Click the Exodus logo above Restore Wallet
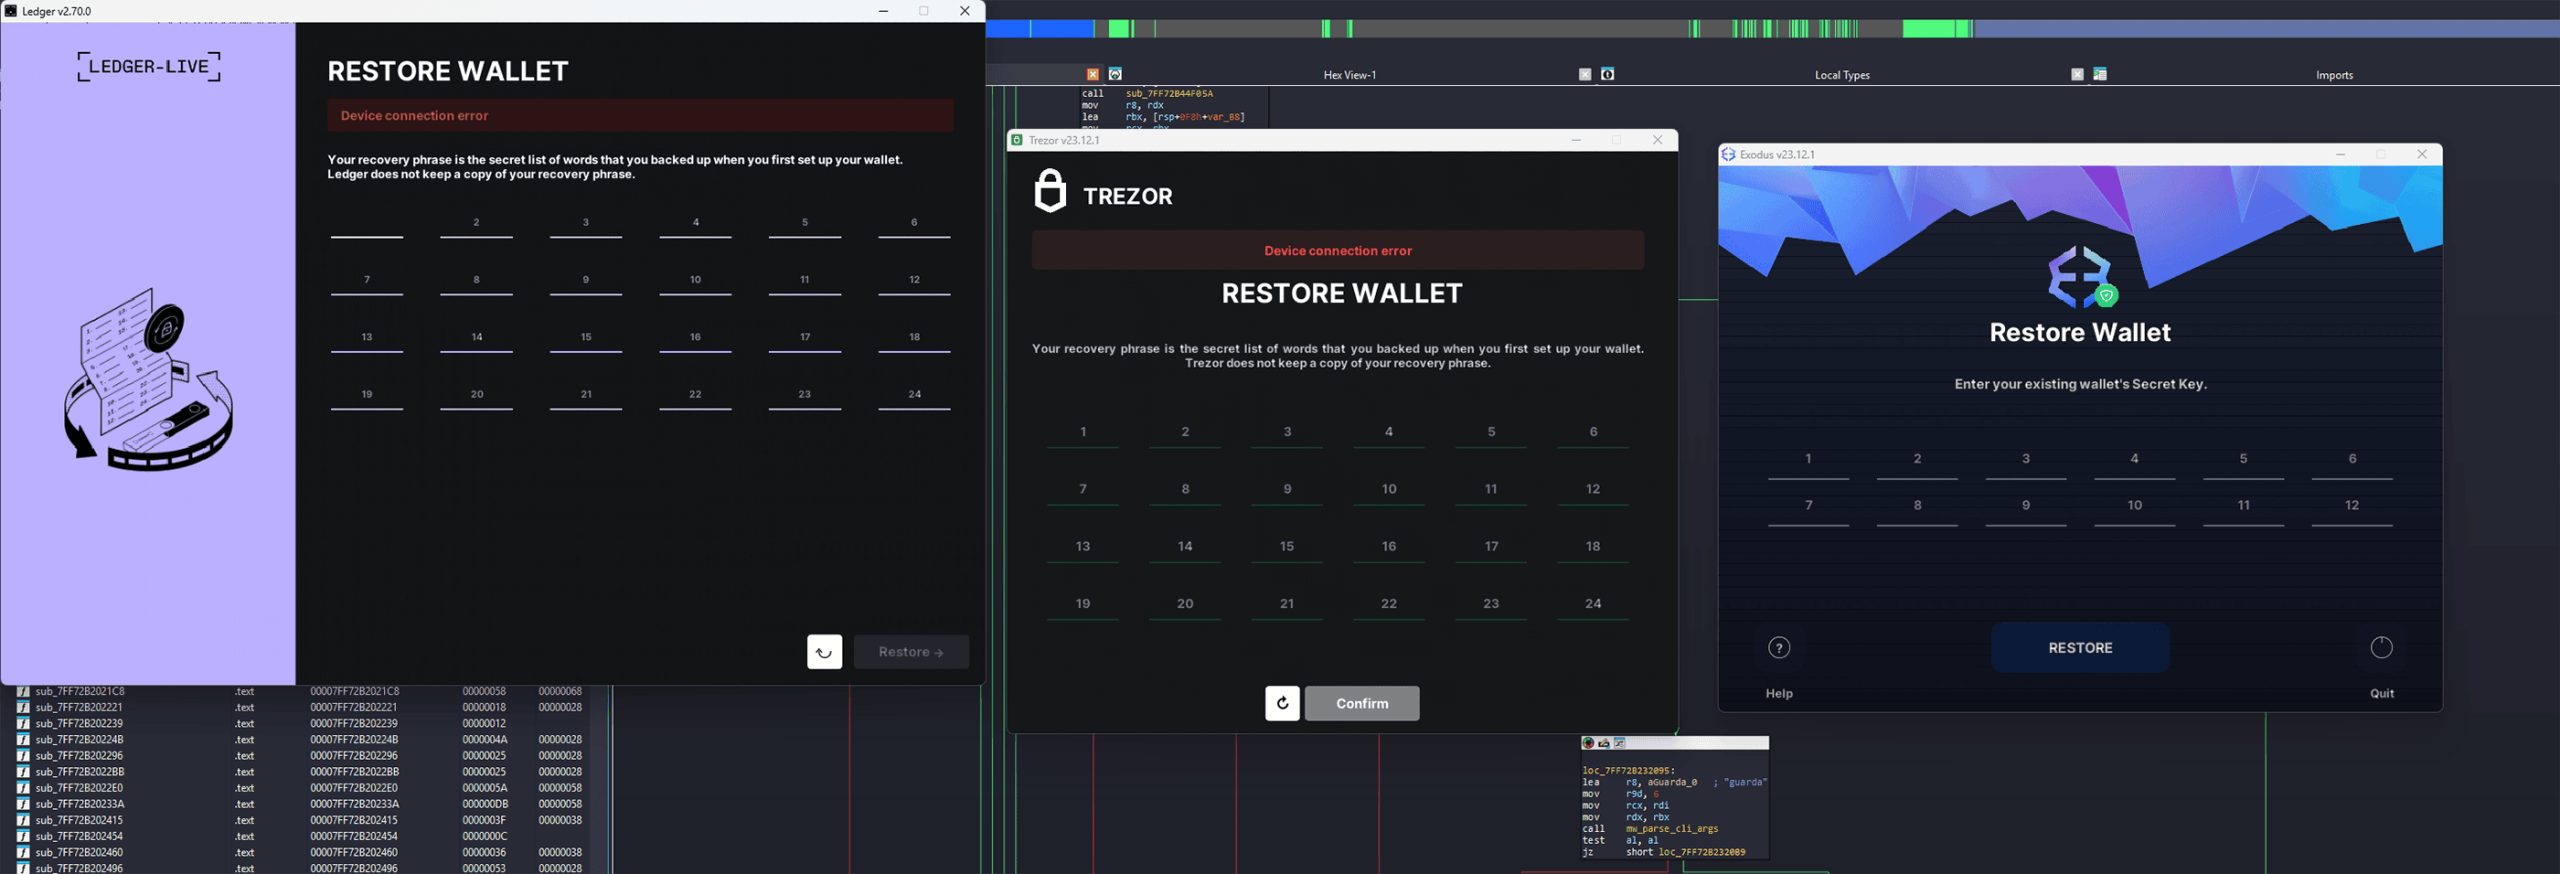This screenshot has height=874, width=2560. click(x=2082, y=277)
